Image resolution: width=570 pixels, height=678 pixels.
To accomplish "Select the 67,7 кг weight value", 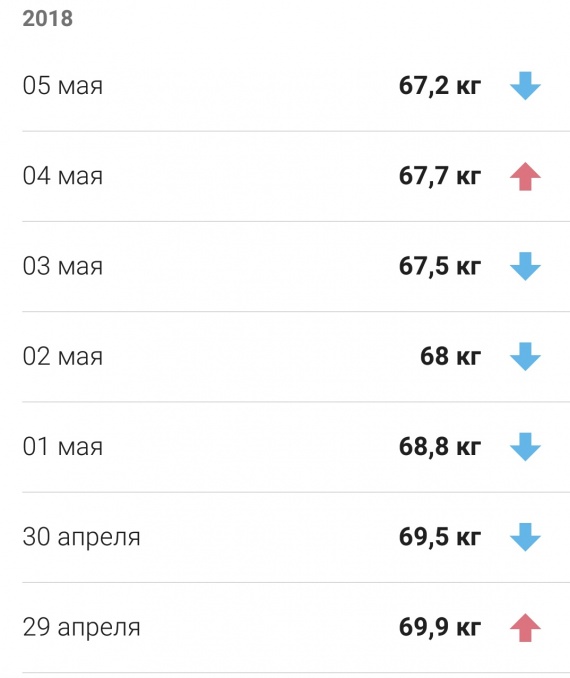I will tap(439, 176).
